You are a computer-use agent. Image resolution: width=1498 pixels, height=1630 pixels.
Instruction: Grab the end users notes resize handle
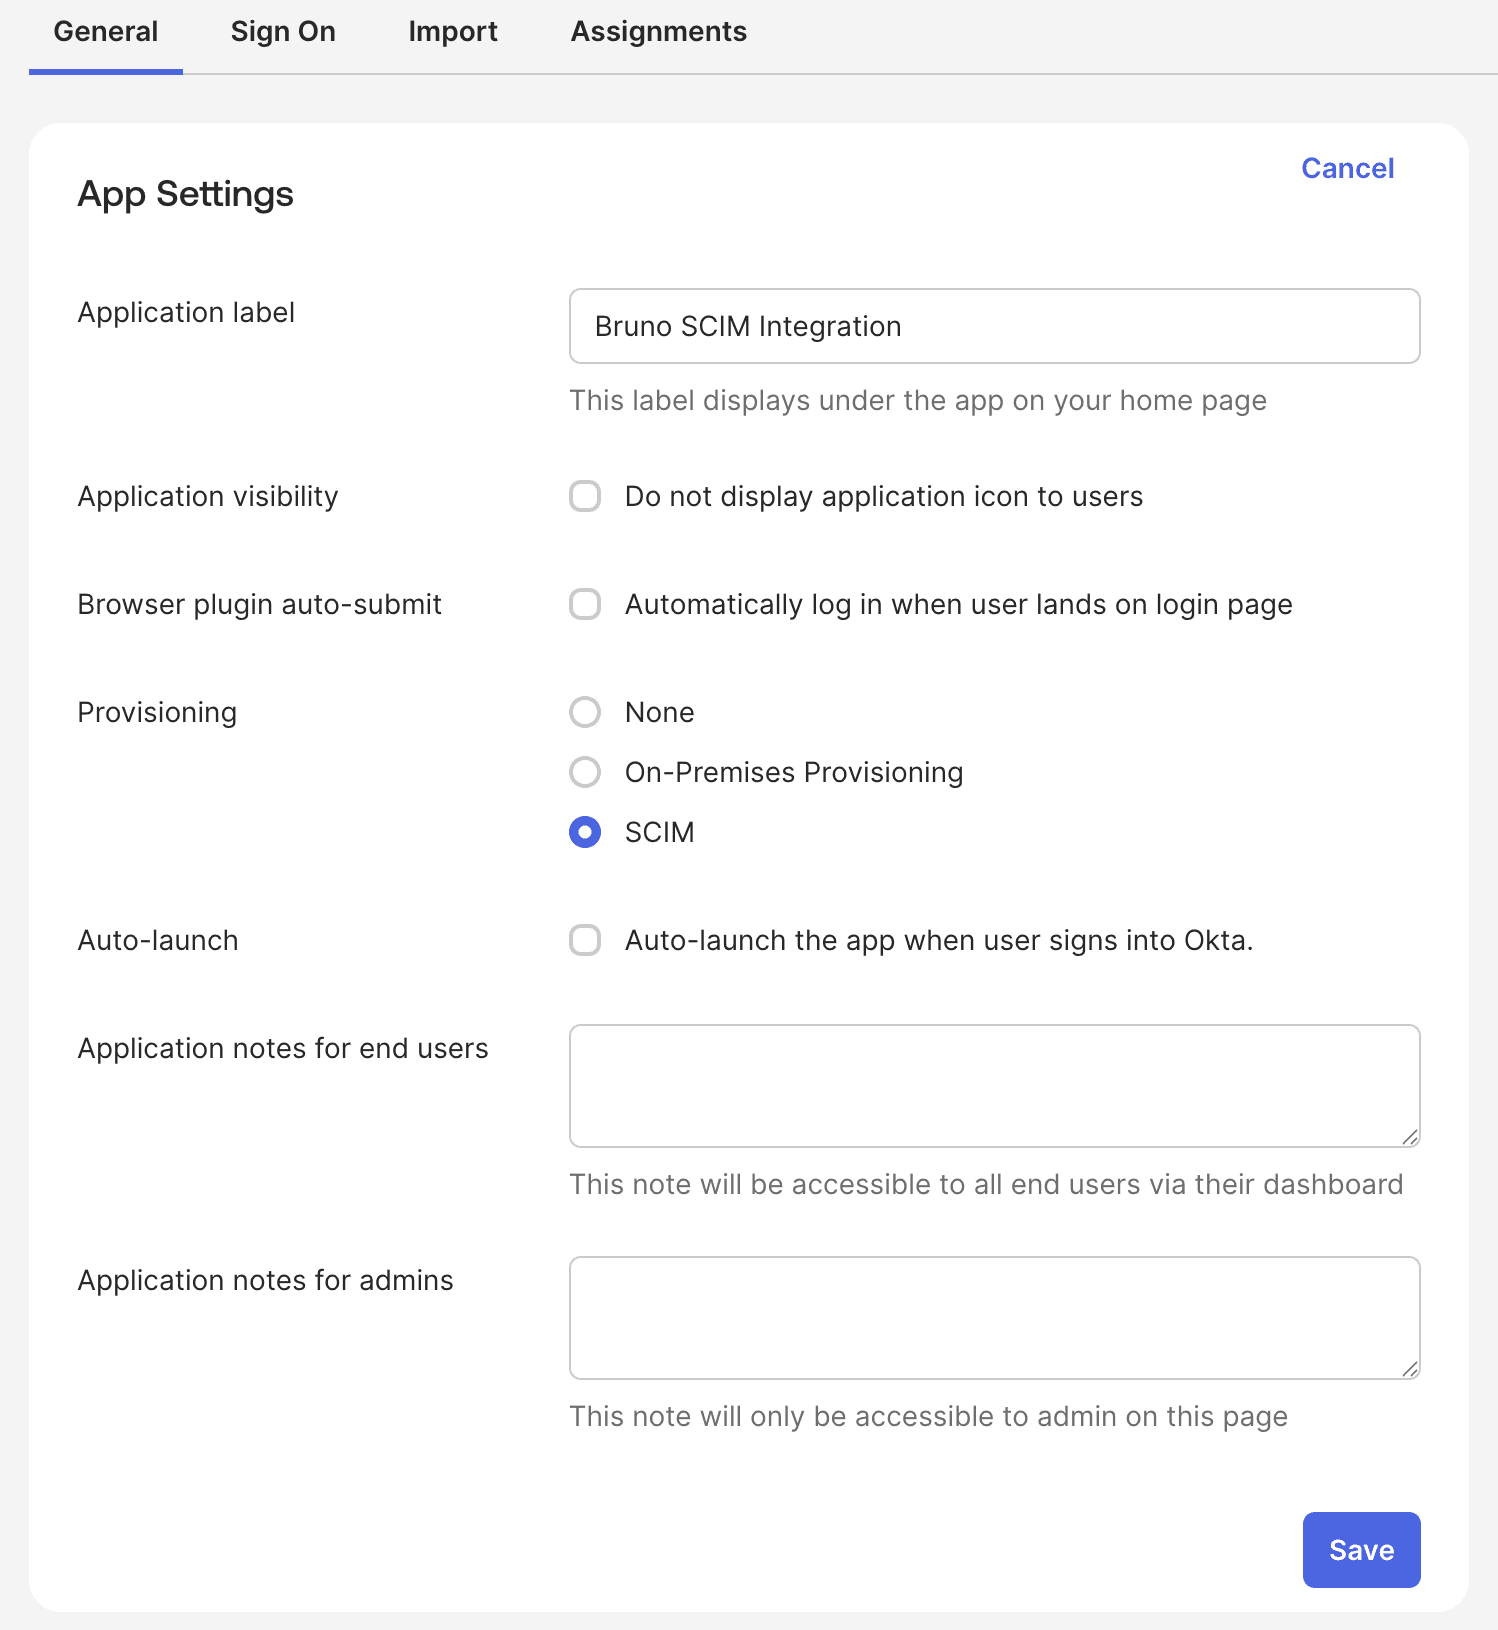(x=1410, y=1137)
